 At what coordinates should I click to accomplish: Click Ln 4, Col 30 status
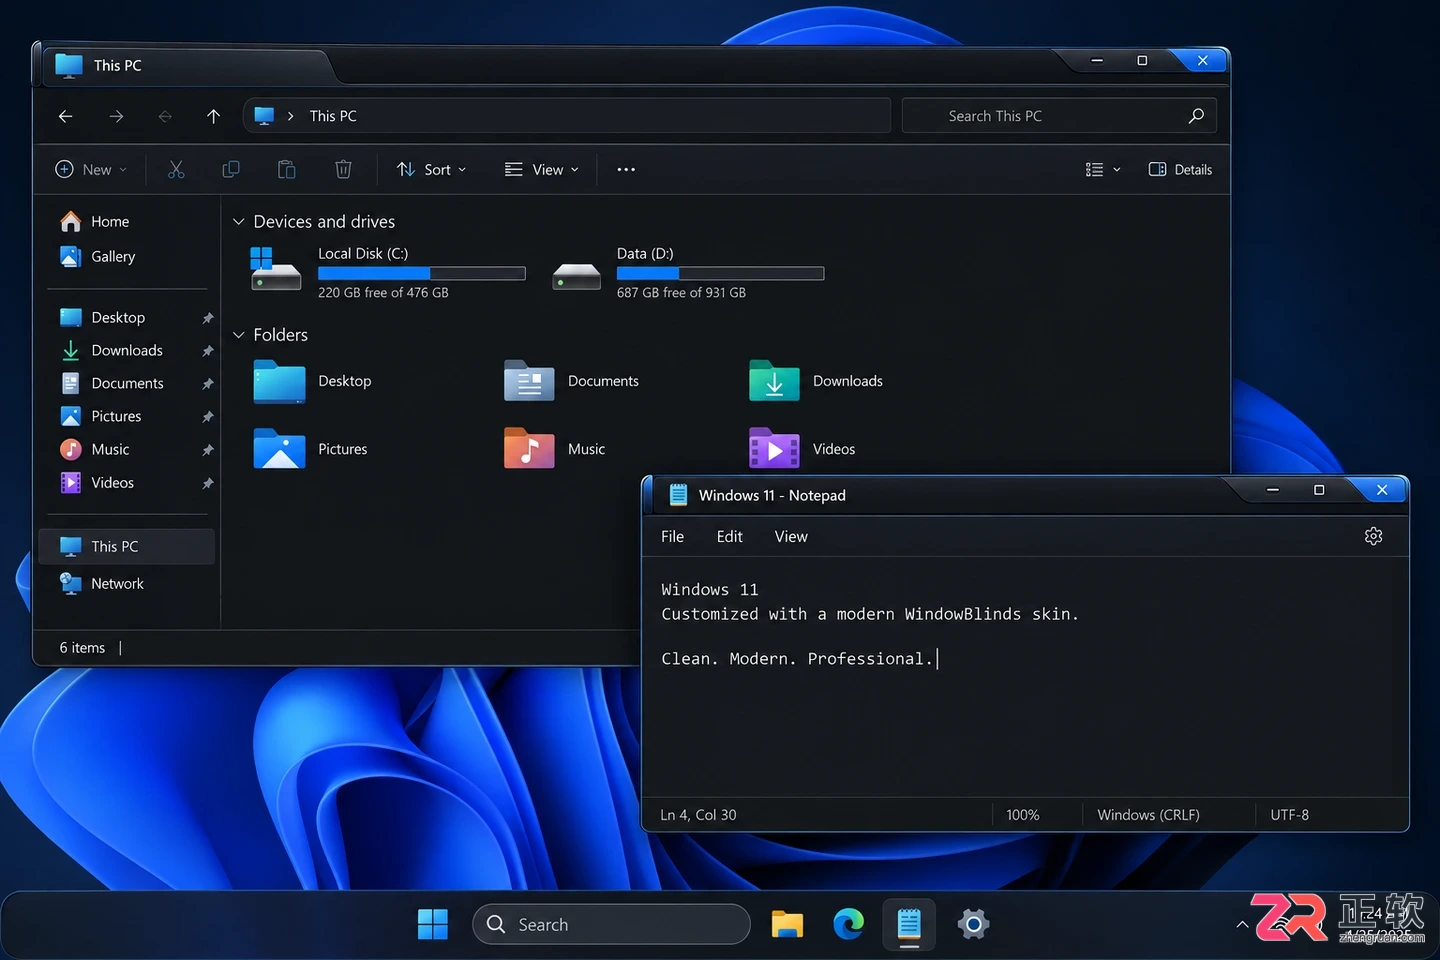(698, 815)
